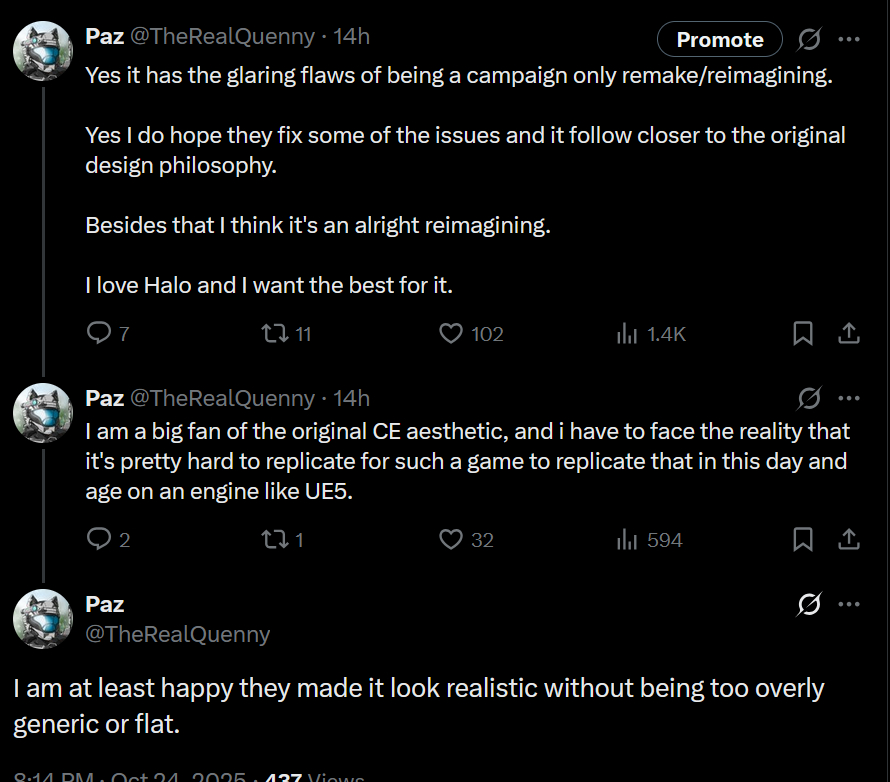Bookmark the second tweet about CE aesthetic

point(802,540)
